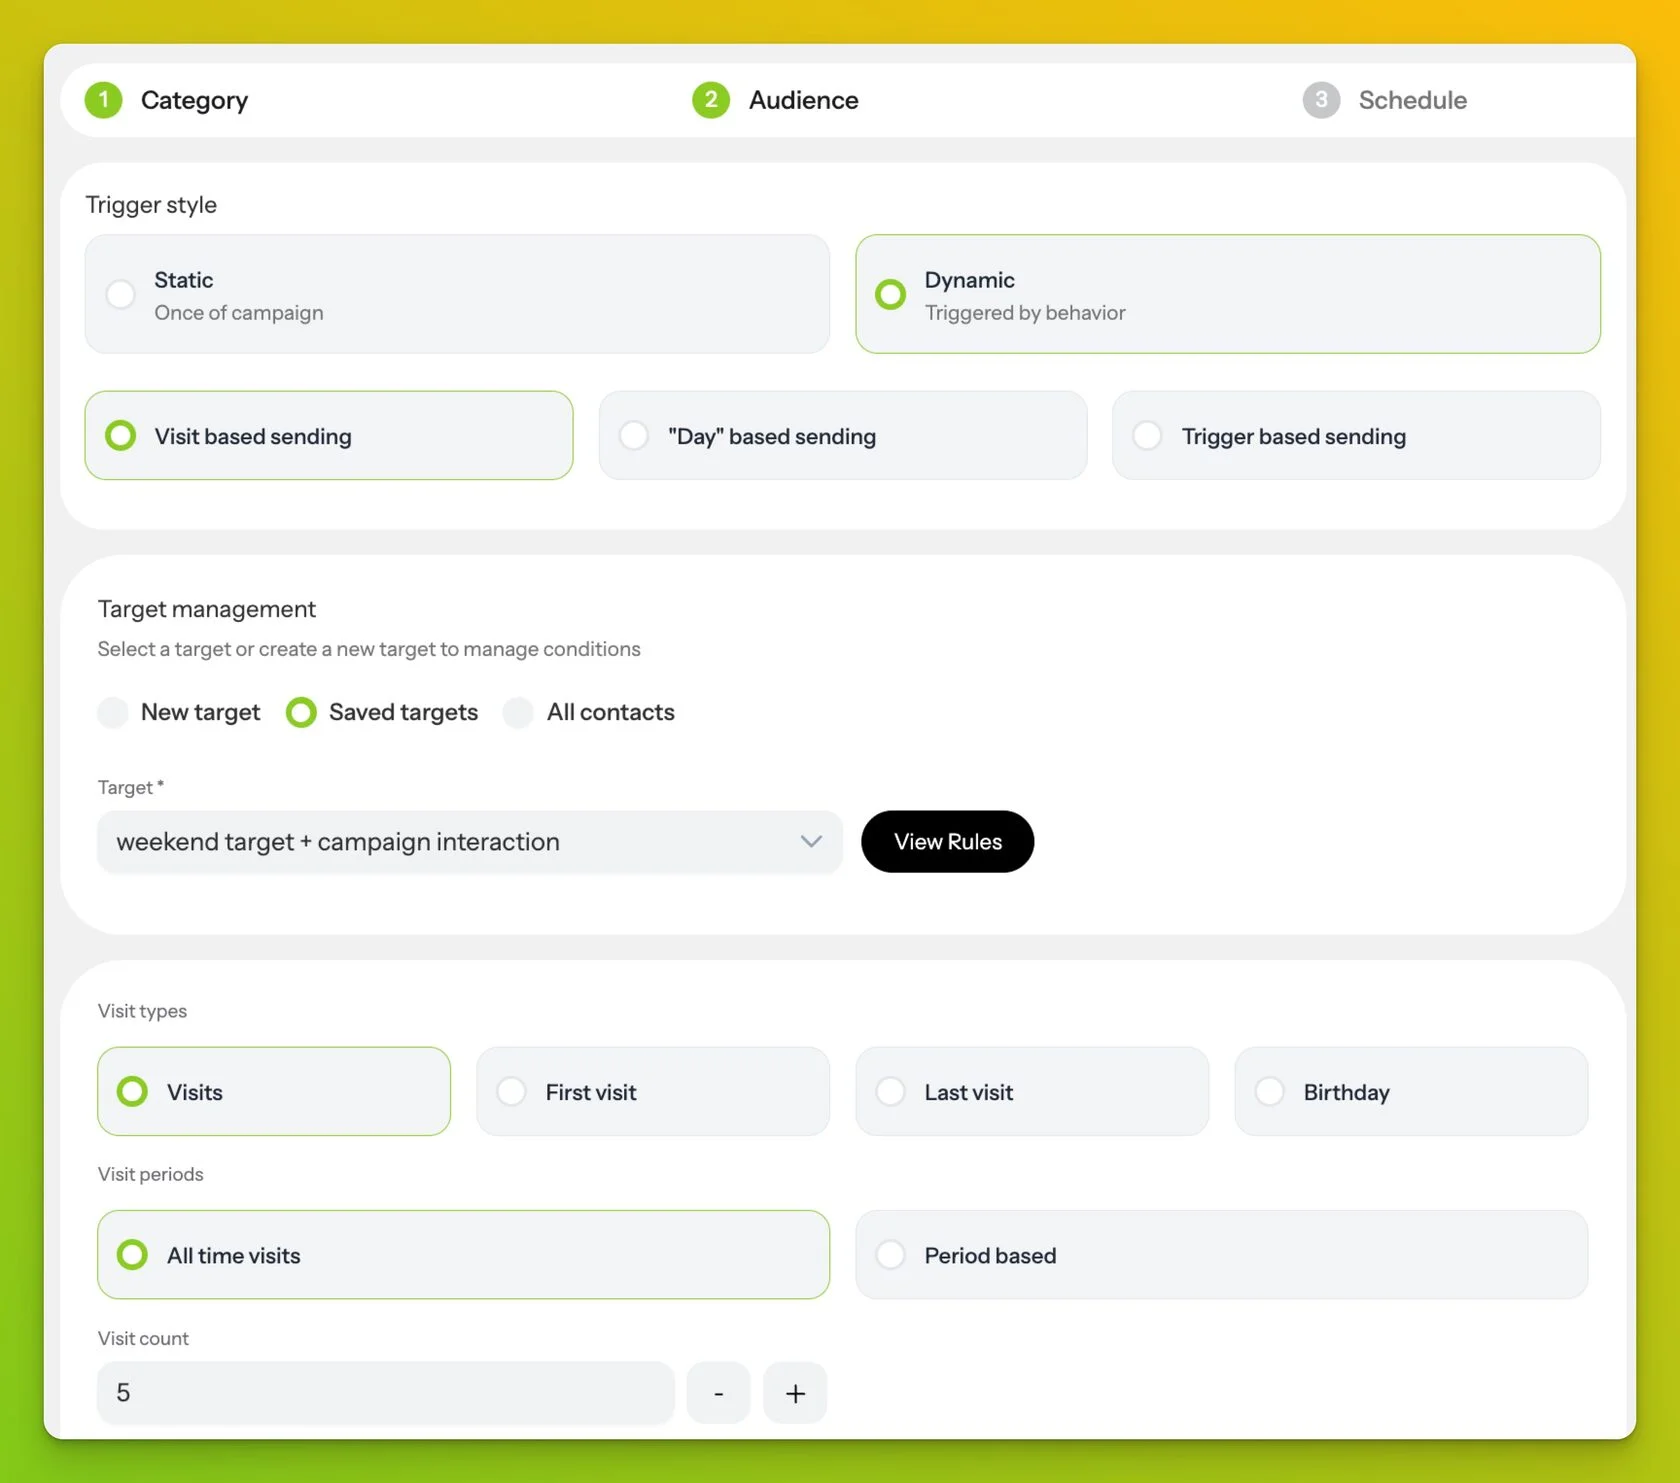Enable Trigger based sending
Screen dimensions: 1680x1483
(x=1356, y=436)
